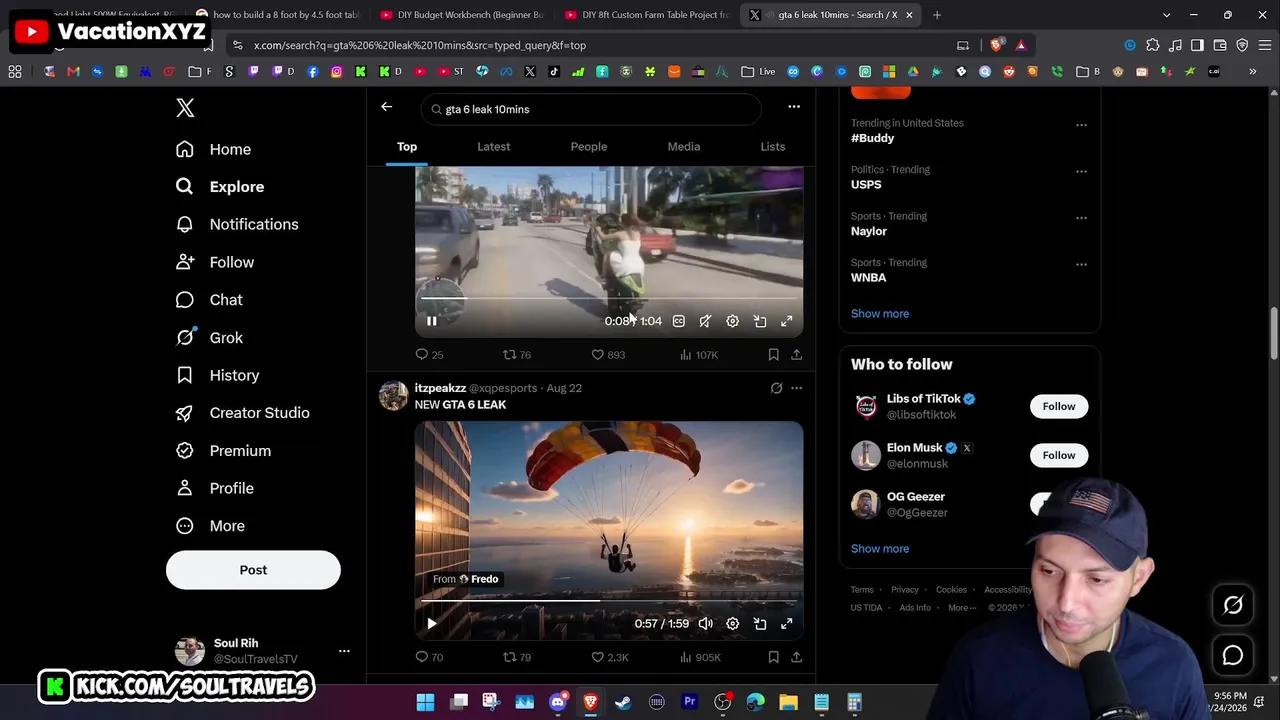Viewport: 1280px width, 720px height.
Task: Open settings gear on the parachute video
Action: pos(732,624)
